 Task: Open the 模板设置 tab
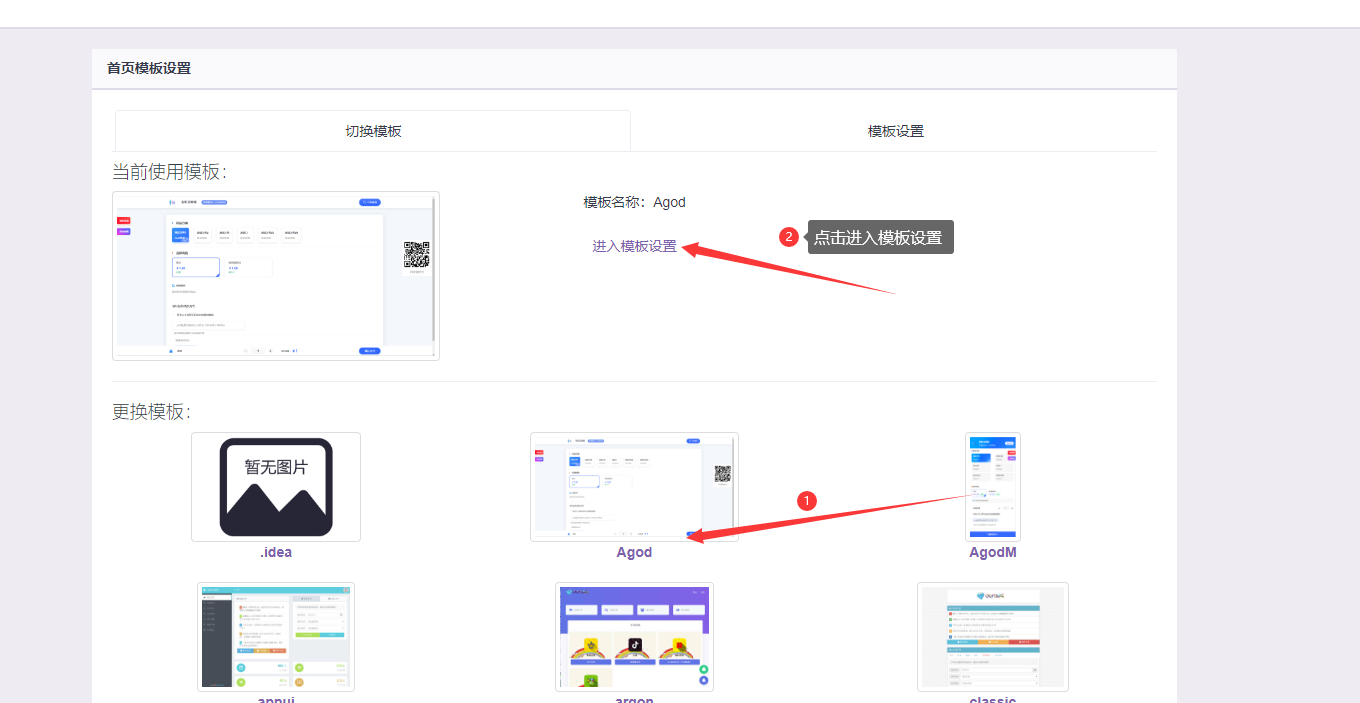point(895,131)
